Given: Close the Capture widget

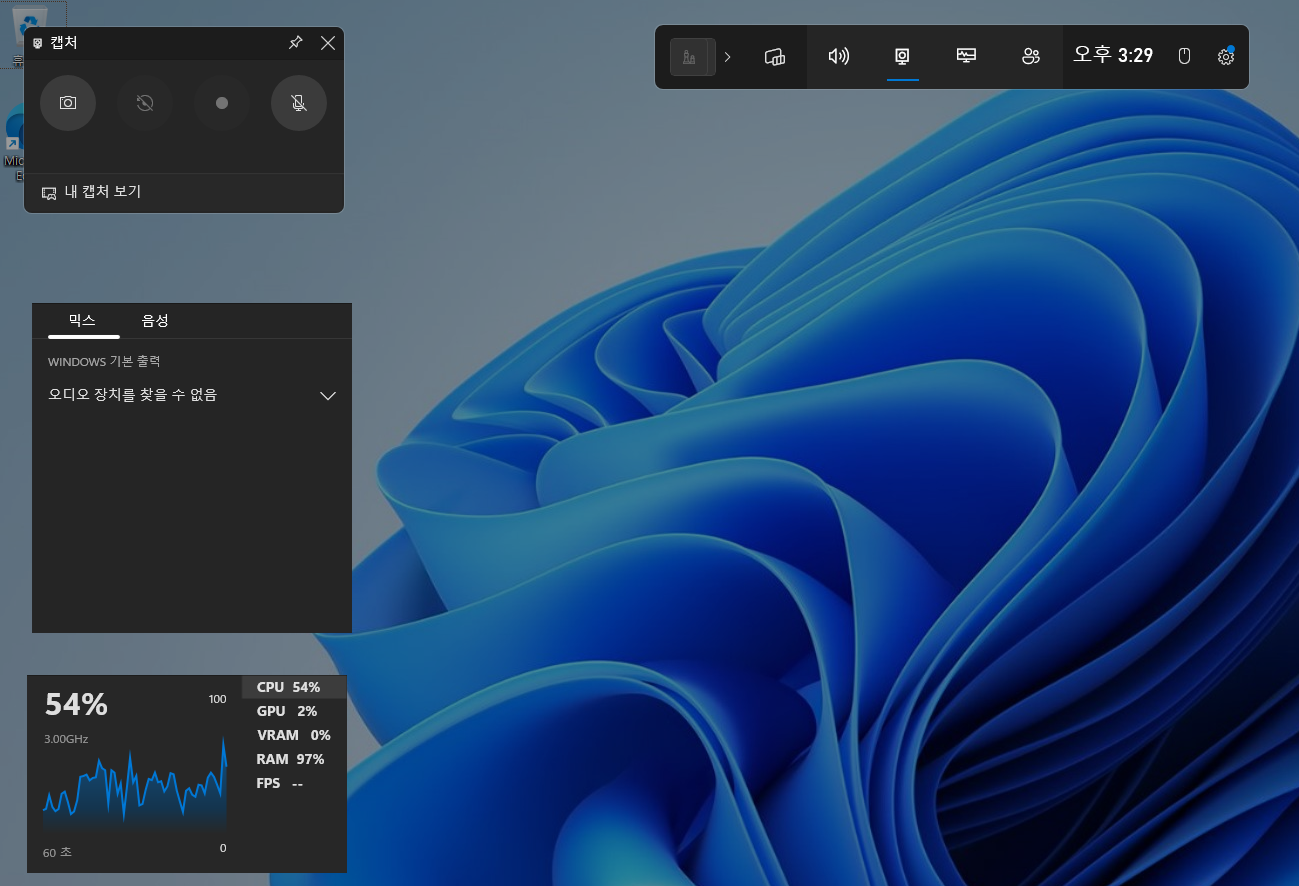Looking at the screenshot, I should pos(328,43).
